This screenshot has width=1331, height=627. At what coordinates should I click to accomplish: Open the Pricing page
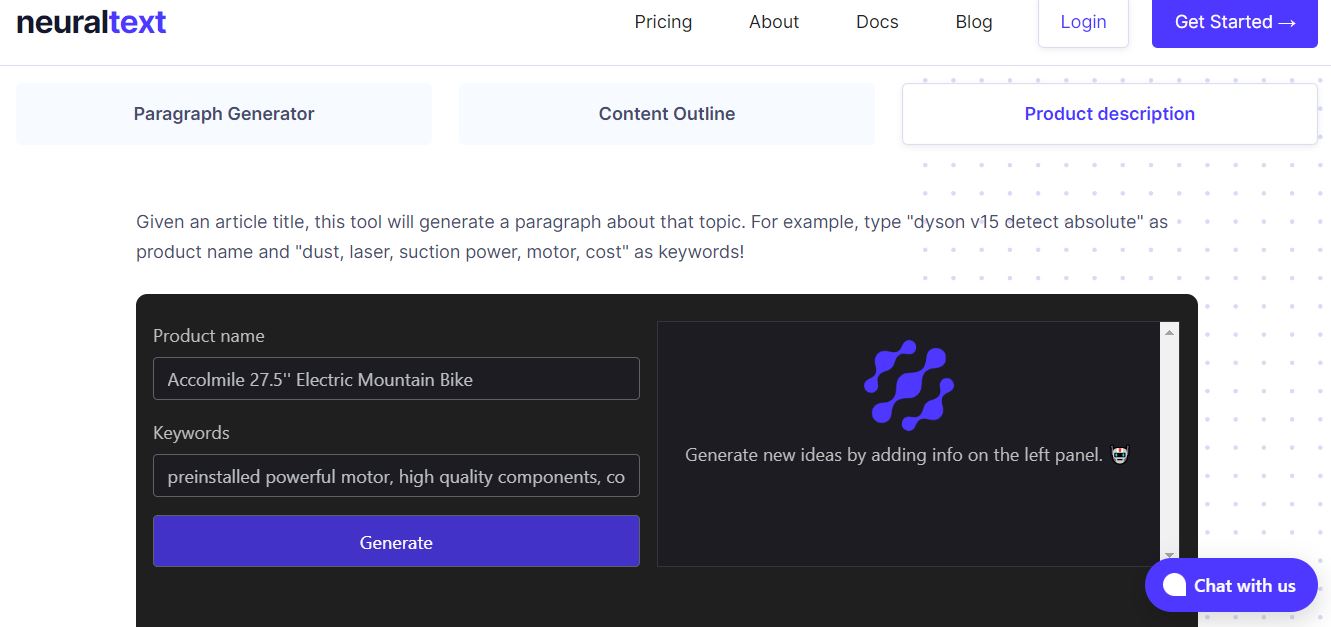[663, 22]
